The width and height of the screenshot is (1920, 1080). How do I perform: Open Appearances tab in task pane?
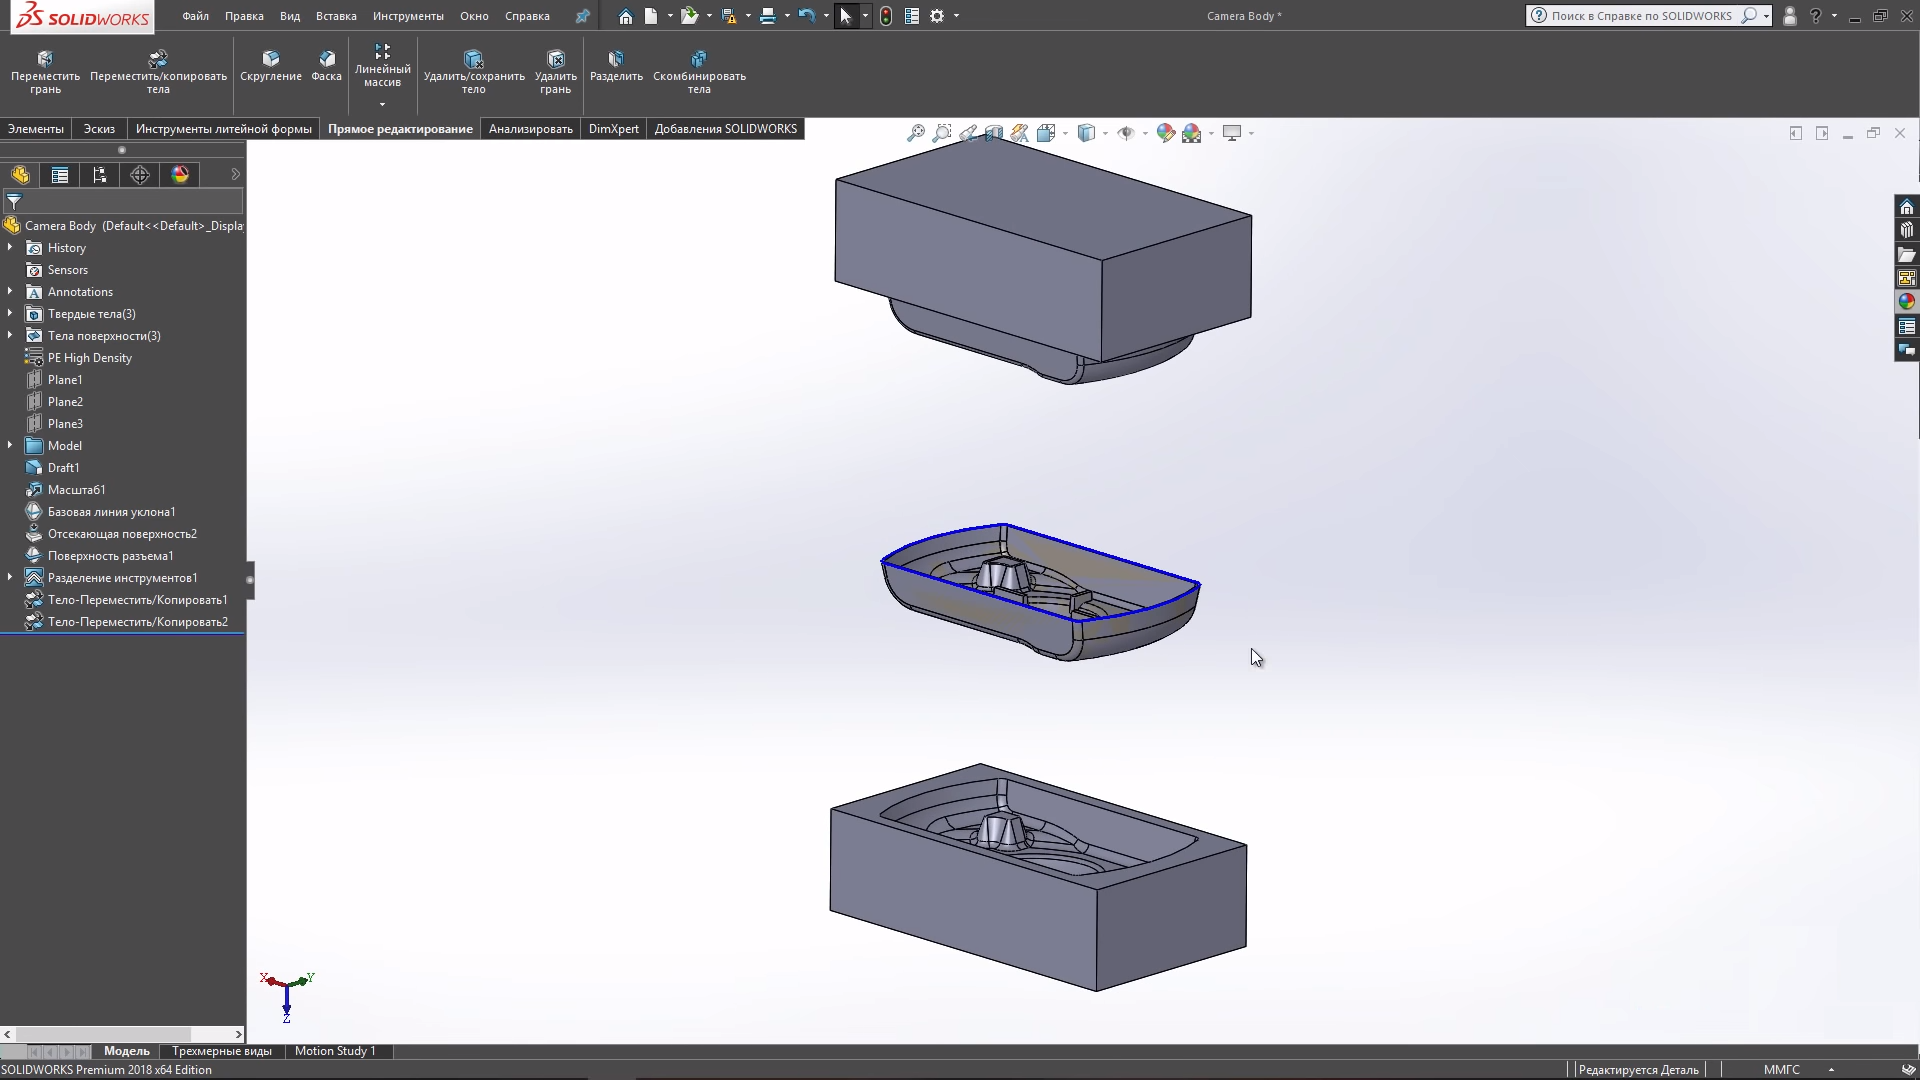click(x=1907, y=302)
